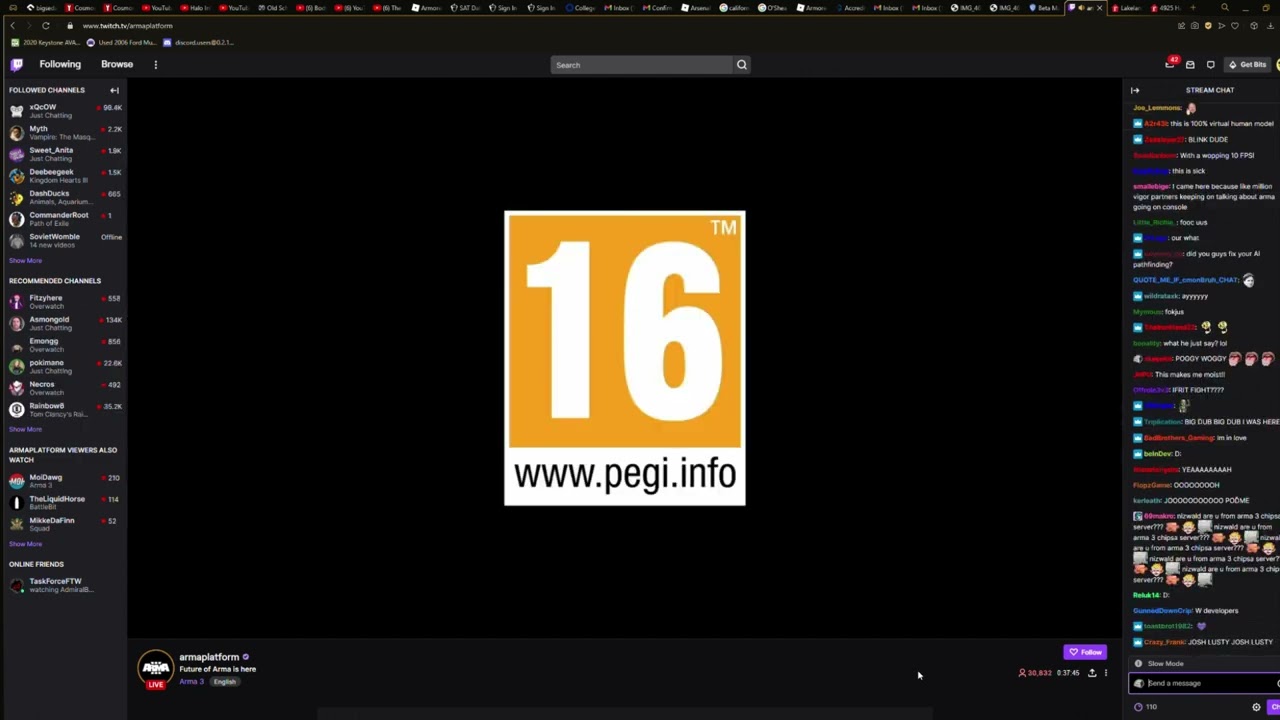This screenshot has width=1280, height=720.
Task: Click the browser snapshot camera icon
Action: (x=1194, y=26)
